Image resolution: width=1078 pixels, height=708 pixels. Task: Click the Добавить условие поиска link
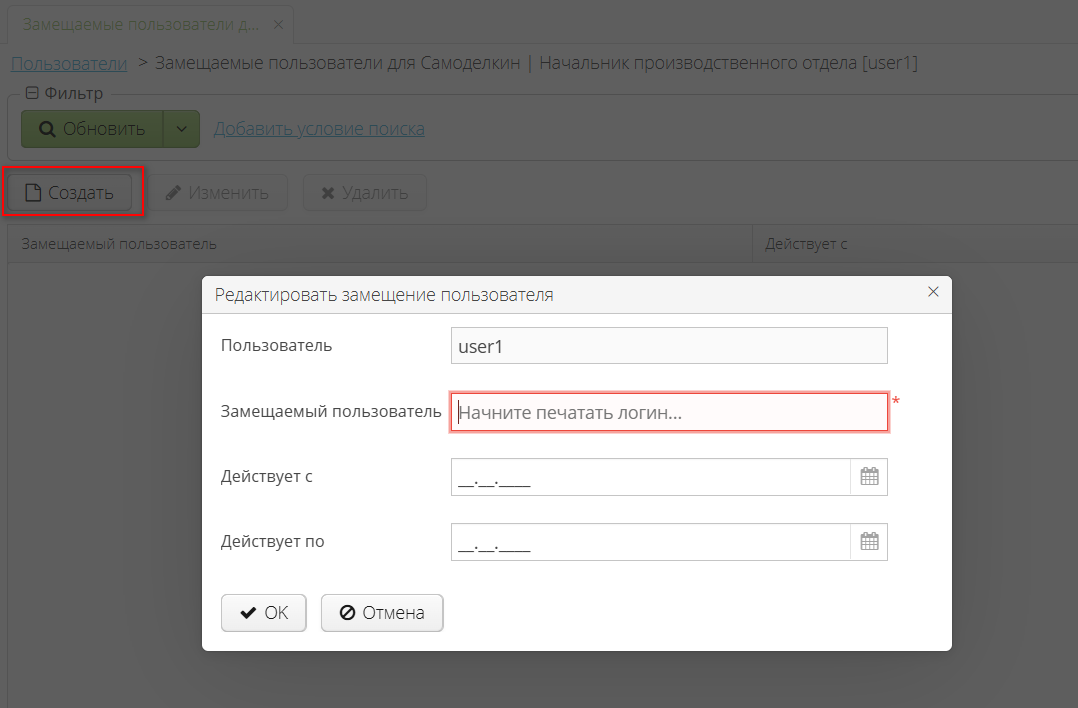point(318,128)
